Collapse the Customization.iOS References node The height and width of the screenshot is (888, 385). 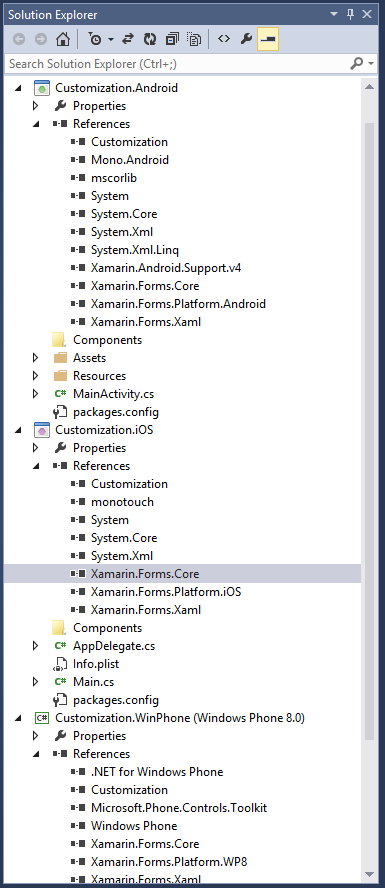coord(36,466)
